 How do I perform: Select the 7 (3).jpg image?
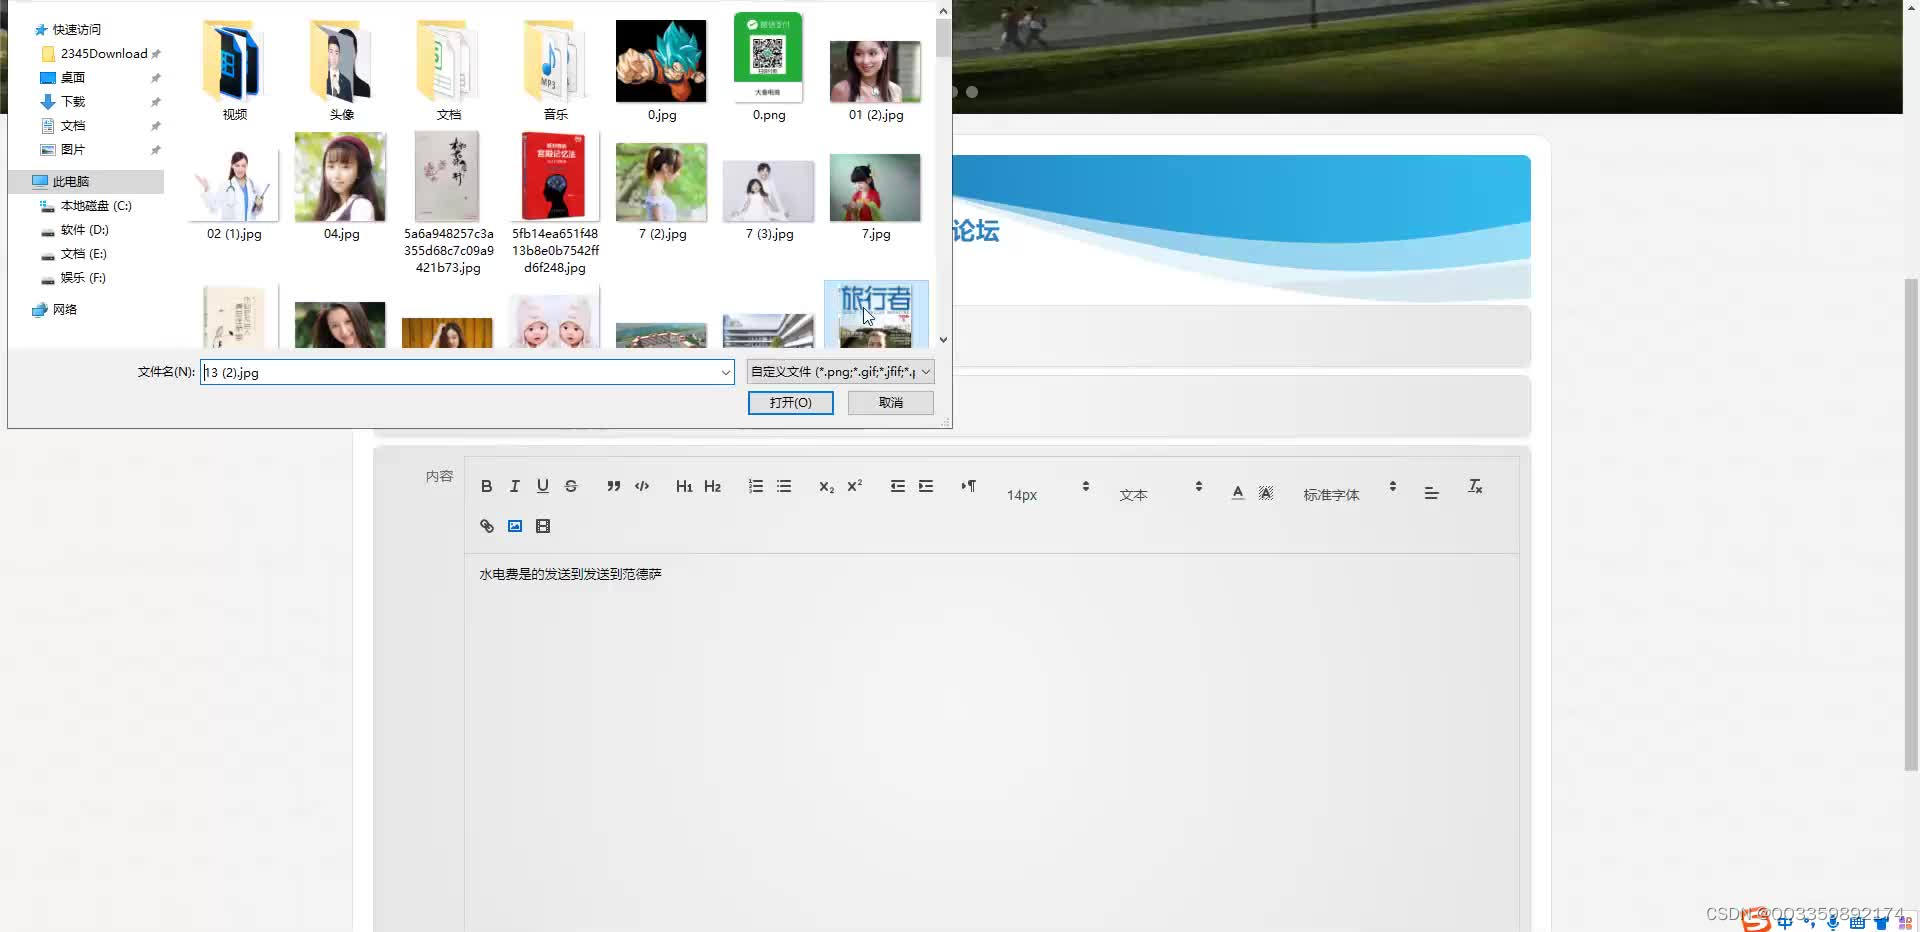(x=768, y=200)
